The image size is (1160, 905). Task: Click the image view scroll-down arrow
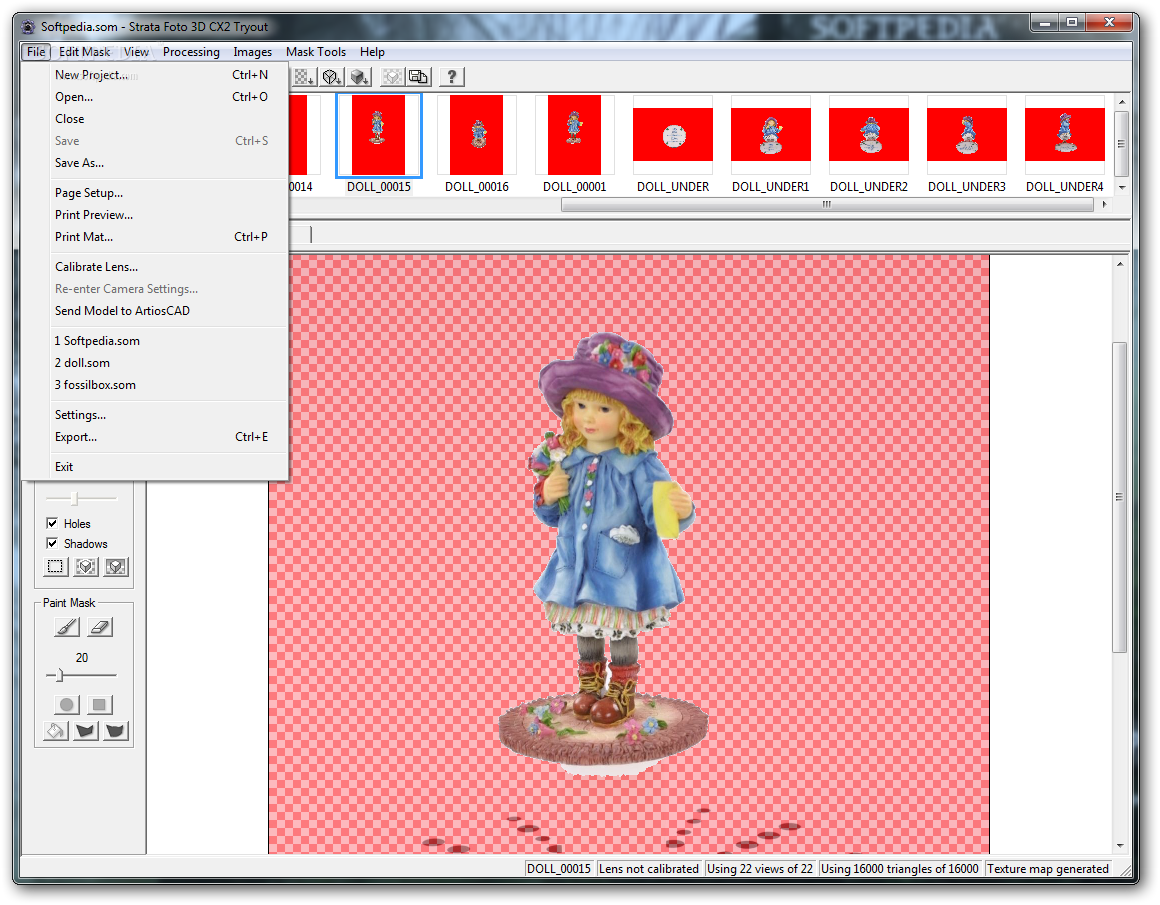(x=1120, y=845)
